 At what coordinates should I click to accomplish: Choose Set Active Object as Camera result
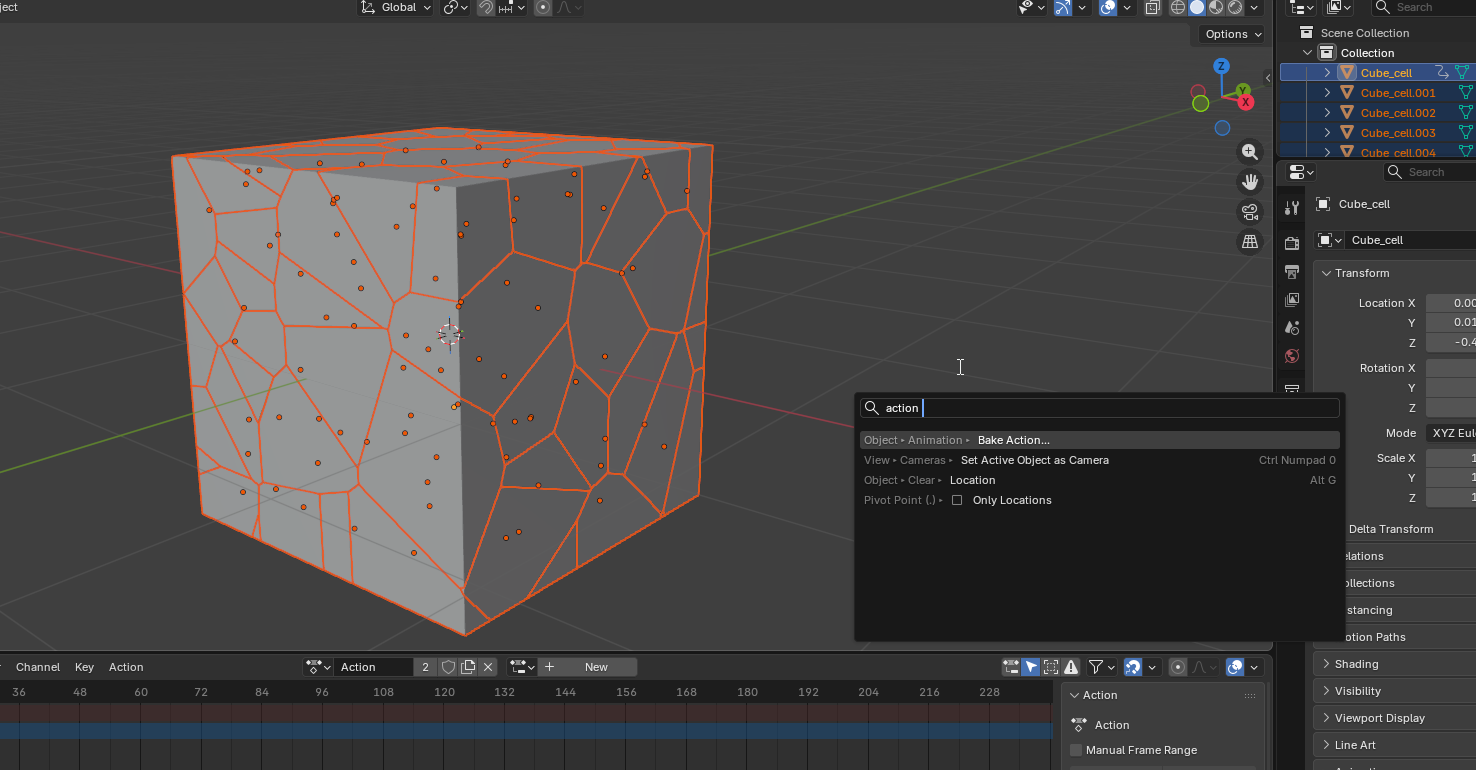[1099, 460]
